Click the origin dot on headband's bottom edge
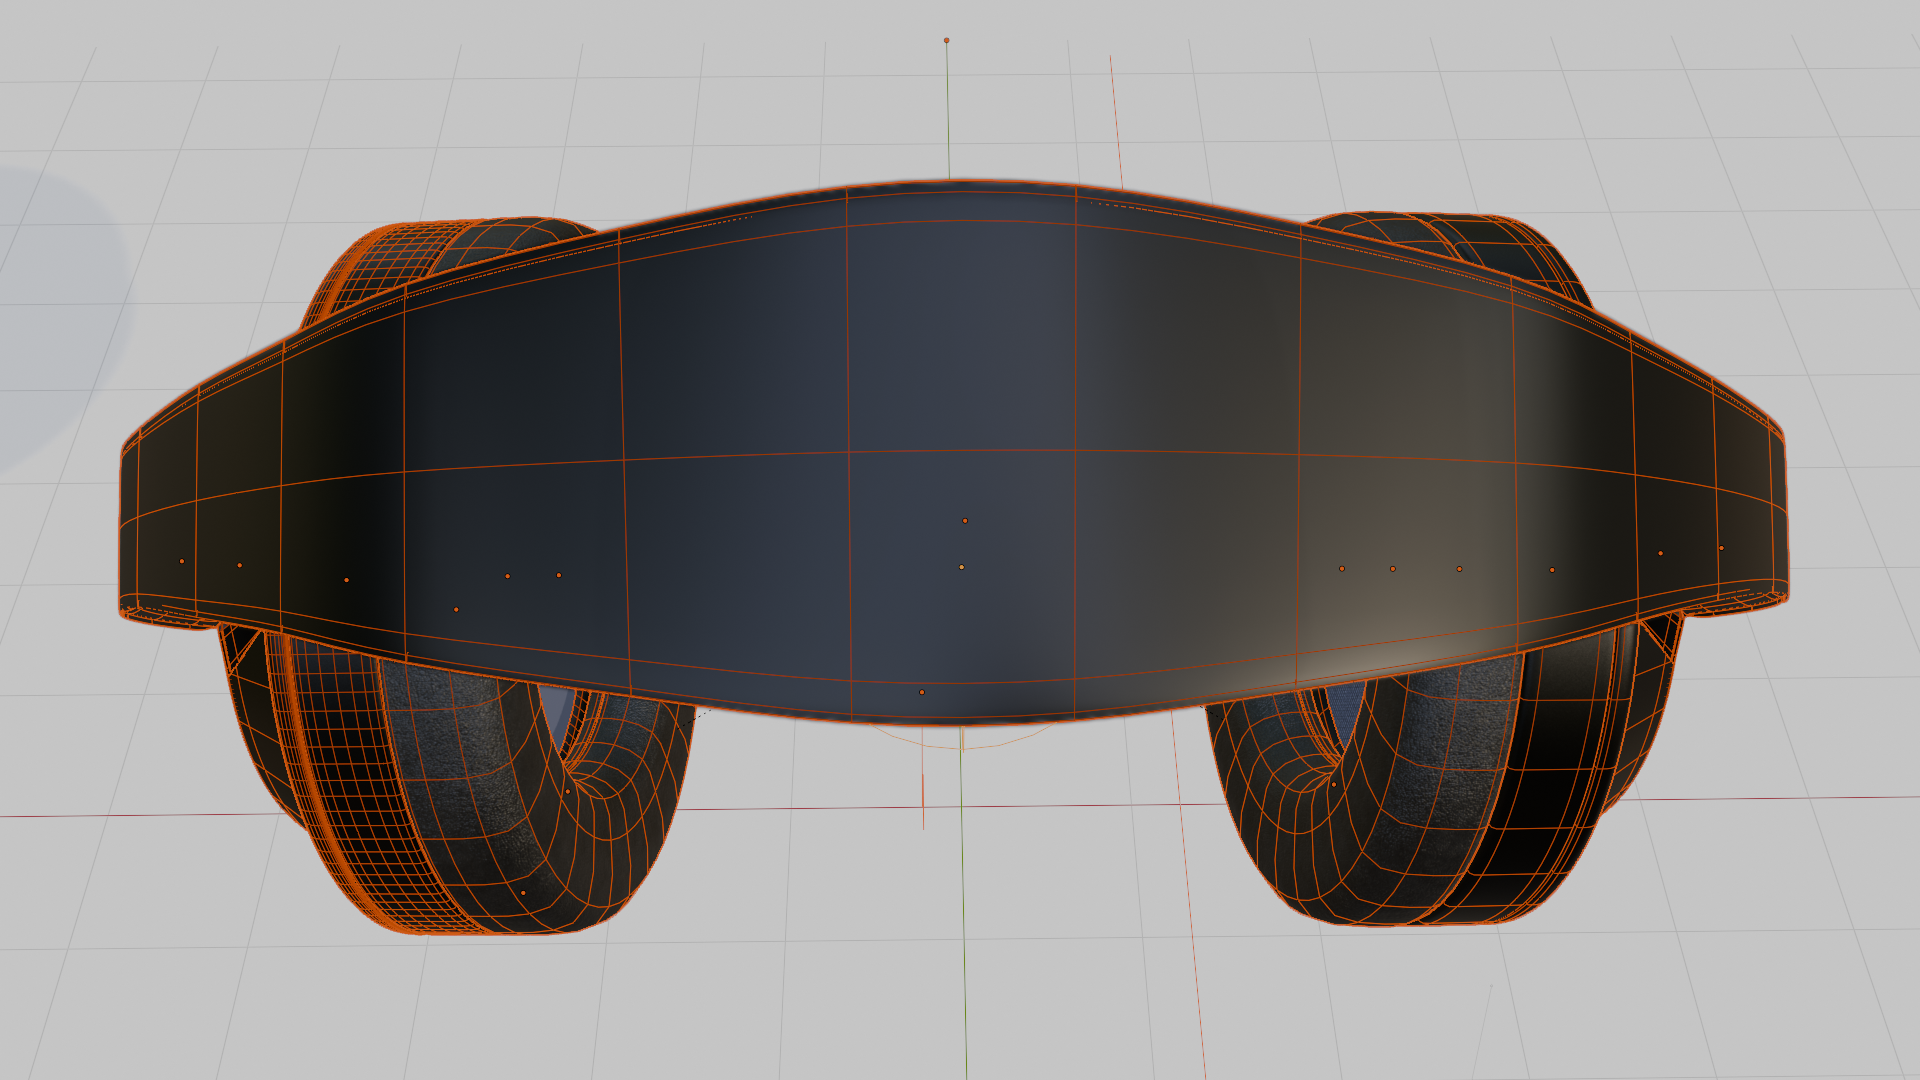This screenshot has width=1920, height=1080. pyautogui.click(x=922, y=692)
